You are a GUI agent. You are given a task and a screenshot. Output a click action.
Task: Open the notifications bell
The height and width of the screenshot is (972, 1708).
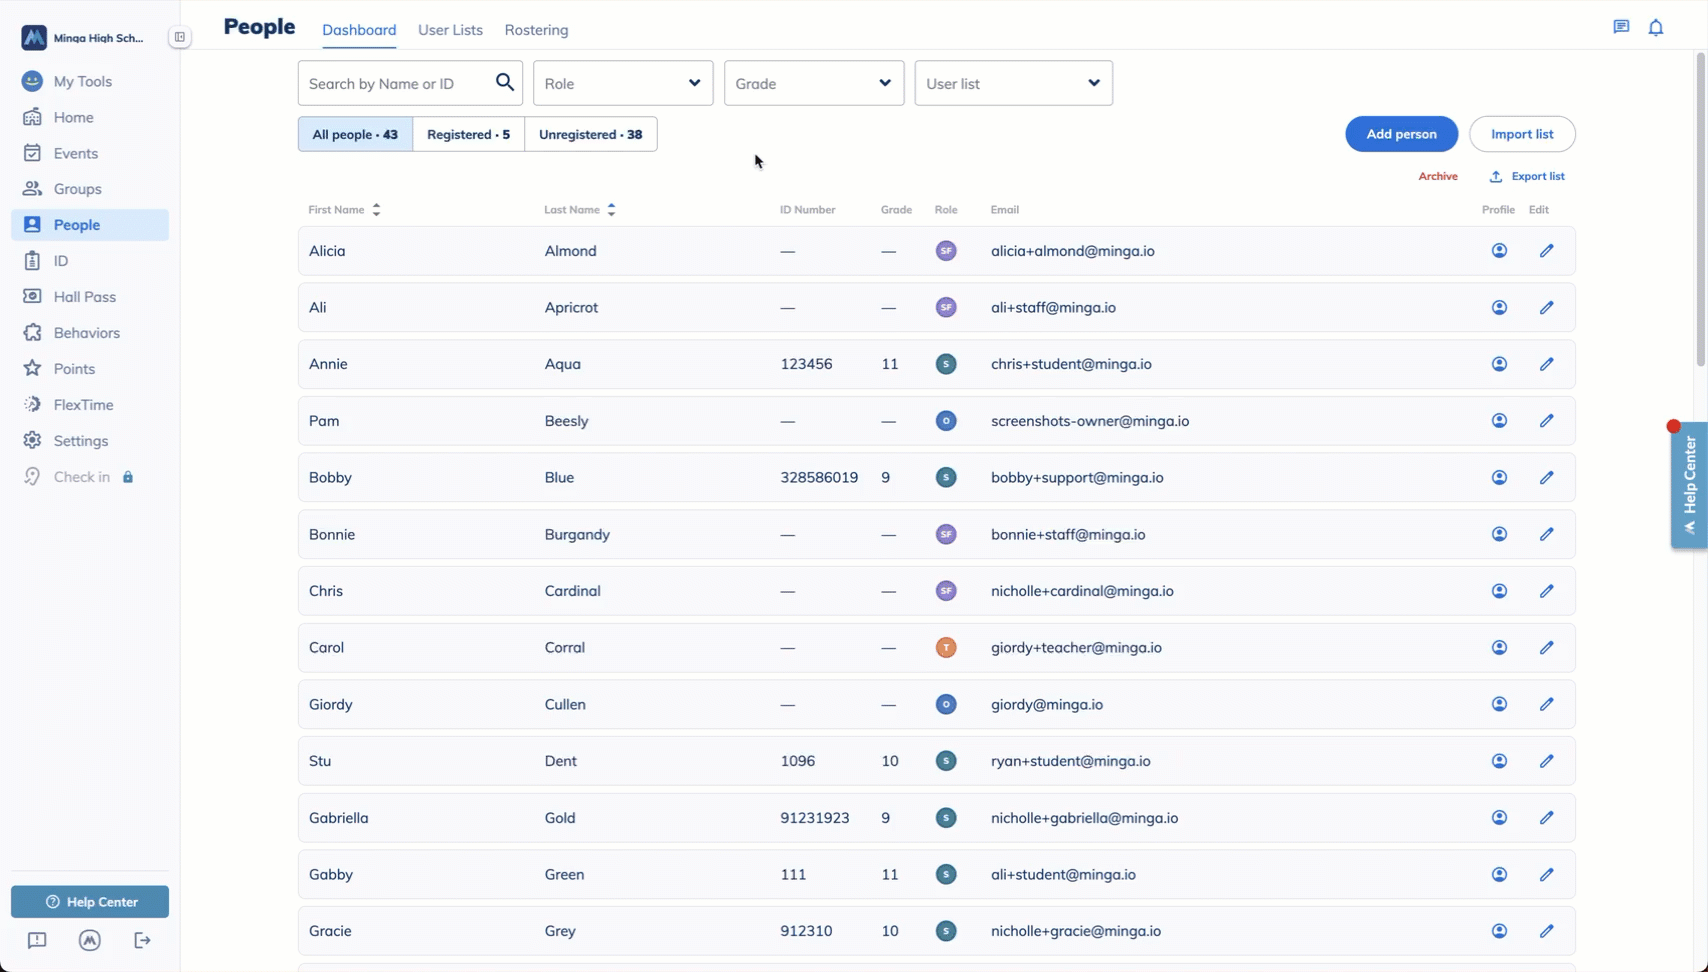(x=1656, y=28)
